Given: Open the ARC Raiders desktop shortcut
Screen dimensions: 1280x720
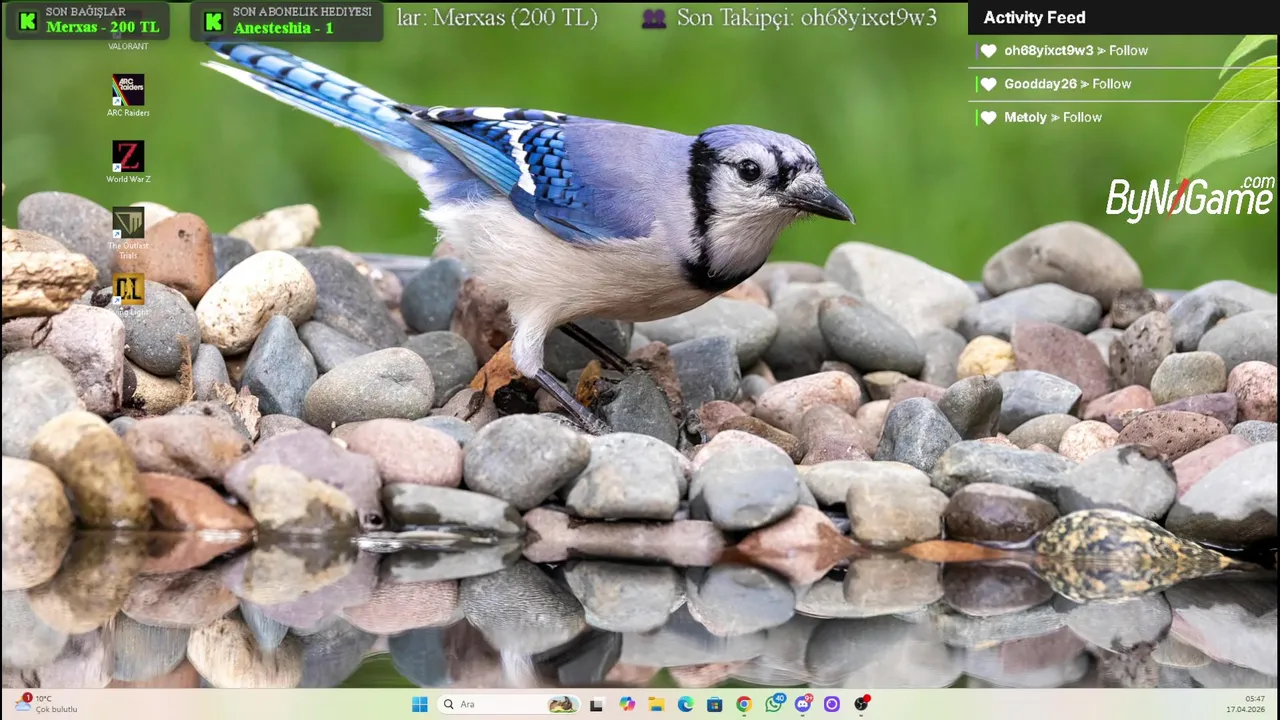Looking at the screenshot, I should (x=128, y=91).
